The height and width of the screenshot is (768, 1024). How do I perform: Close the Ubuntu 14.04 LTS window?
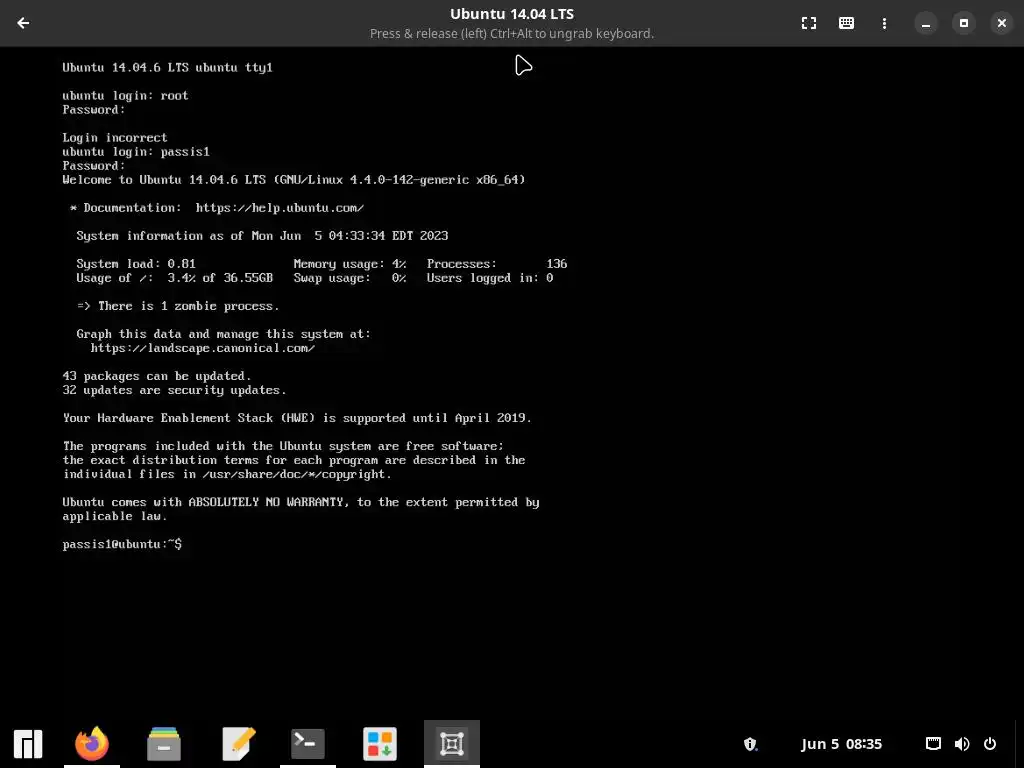pos(1001,23)
